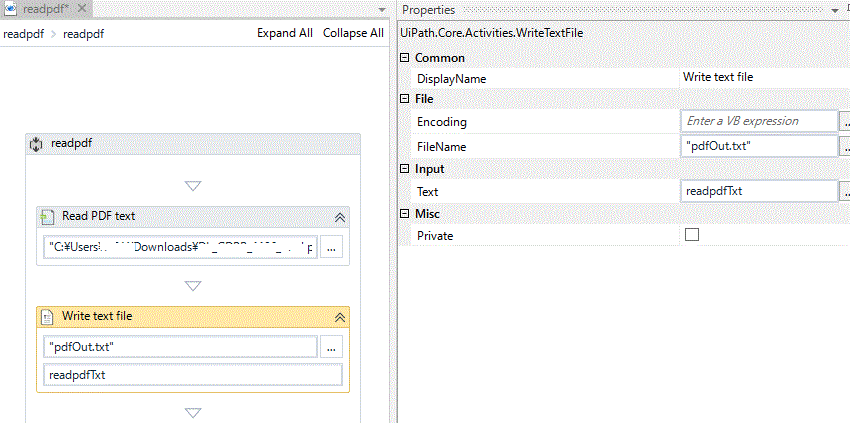This screenshot has height=423, width=850.
Task: Select the DisplayName property label
Action: tap(452, 79)
